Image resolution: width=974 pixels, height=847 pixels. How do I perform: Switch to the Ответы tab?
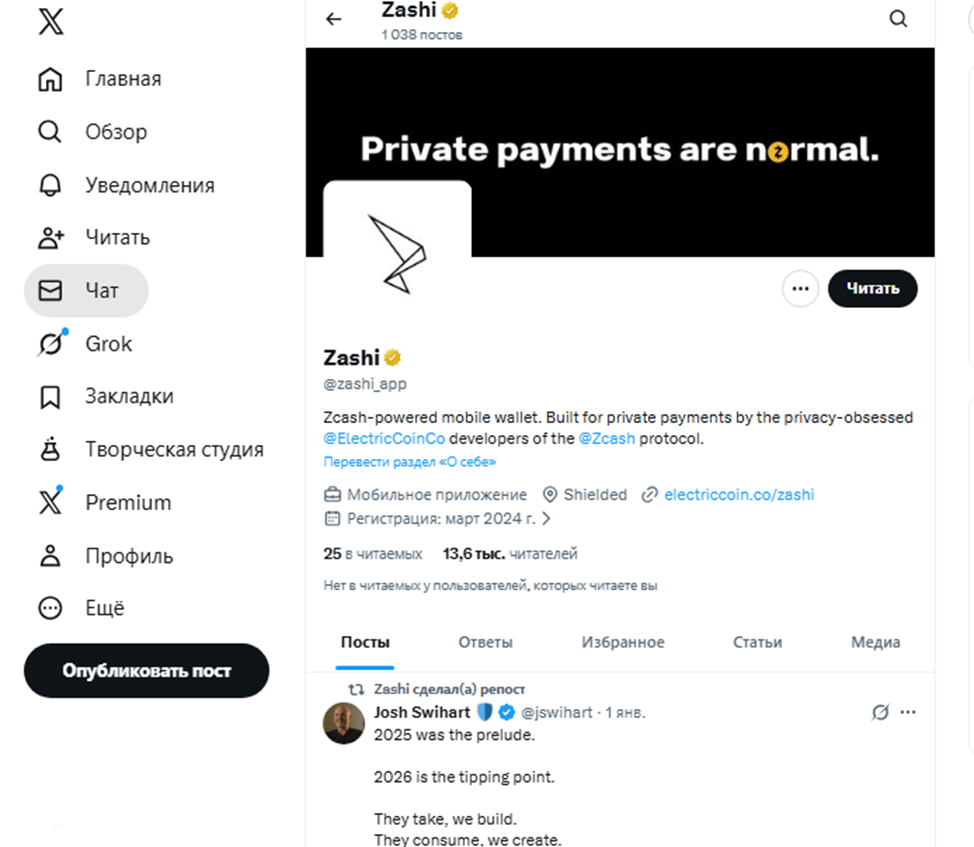pos(485,642)
